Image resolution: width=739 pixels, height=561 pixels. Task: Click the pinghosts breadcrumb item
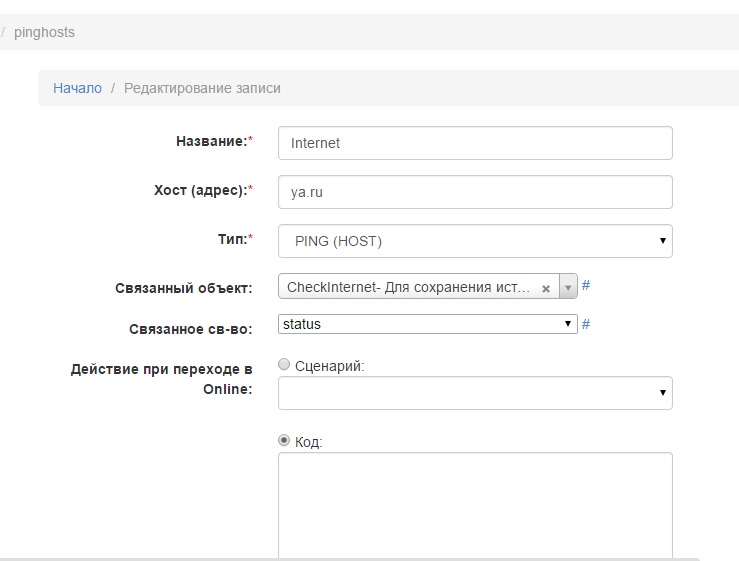click(44, 32)
